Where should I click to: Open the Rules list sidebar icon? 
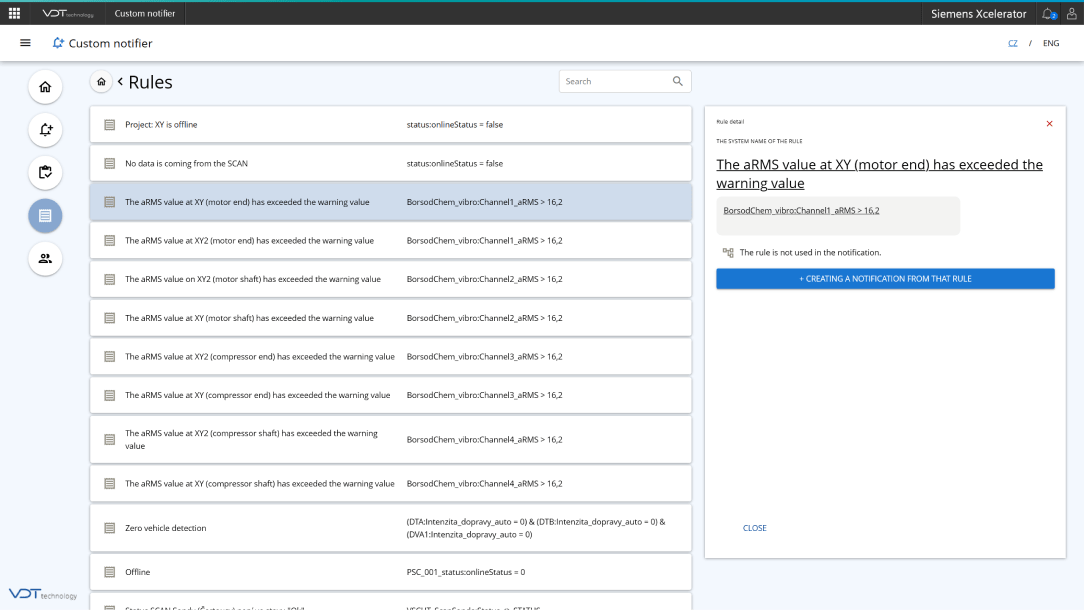(46, 216)
